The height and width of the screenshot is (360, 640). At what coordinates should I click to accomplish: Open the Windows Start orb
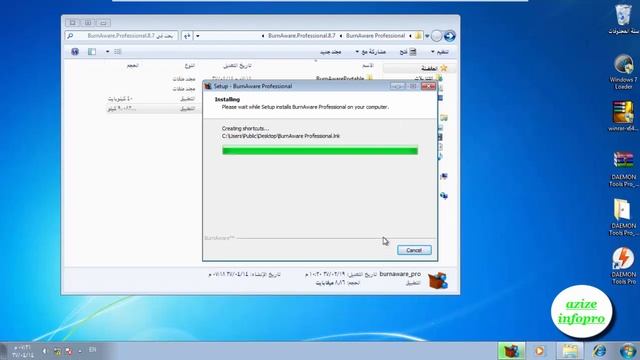pyautogui.click(x=628, y=351)
